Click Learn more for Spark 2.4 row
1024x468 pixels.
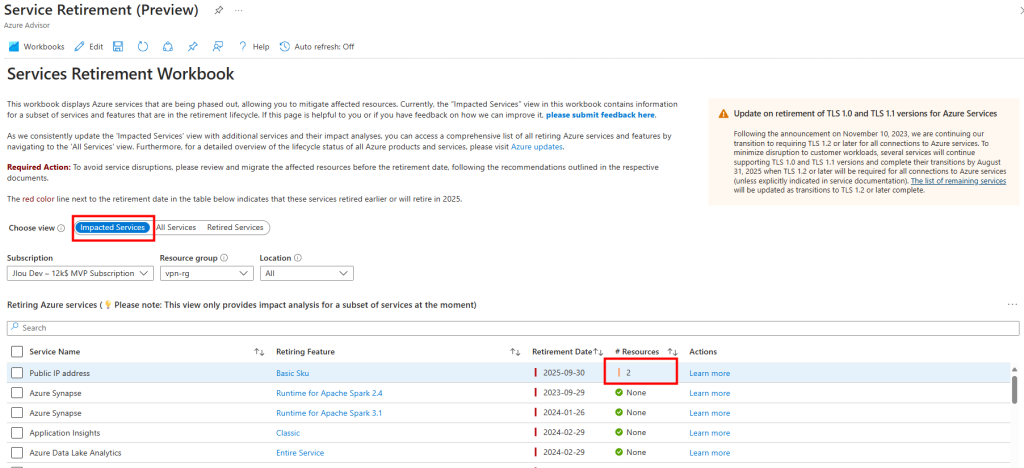[x=709, y=393]
